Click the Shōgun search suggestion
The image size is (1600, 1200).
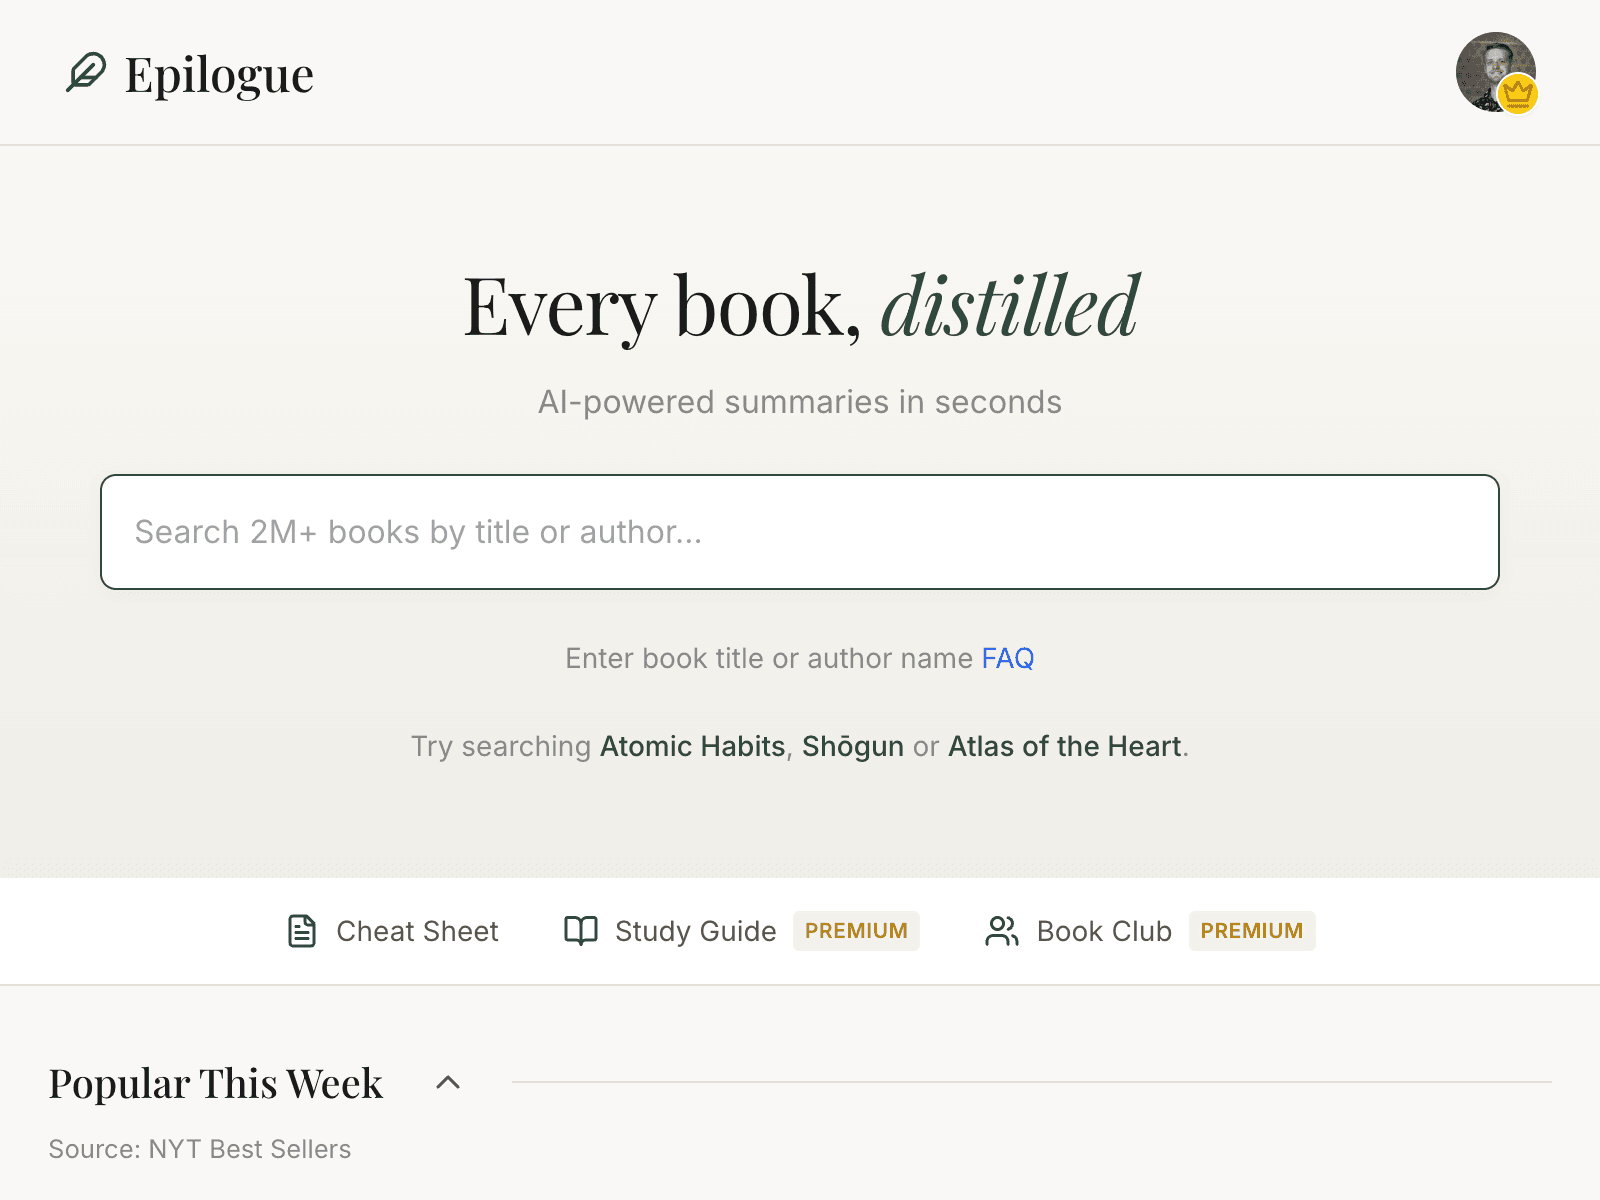click(852, 746)
